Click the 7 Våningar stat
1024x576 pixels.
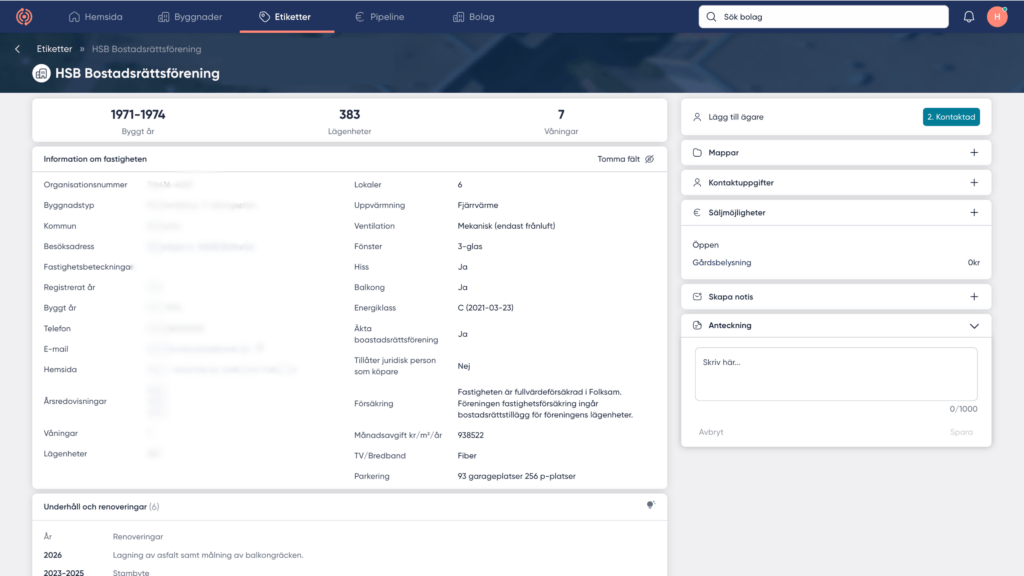pyautogui.click(x=561, y=121)
